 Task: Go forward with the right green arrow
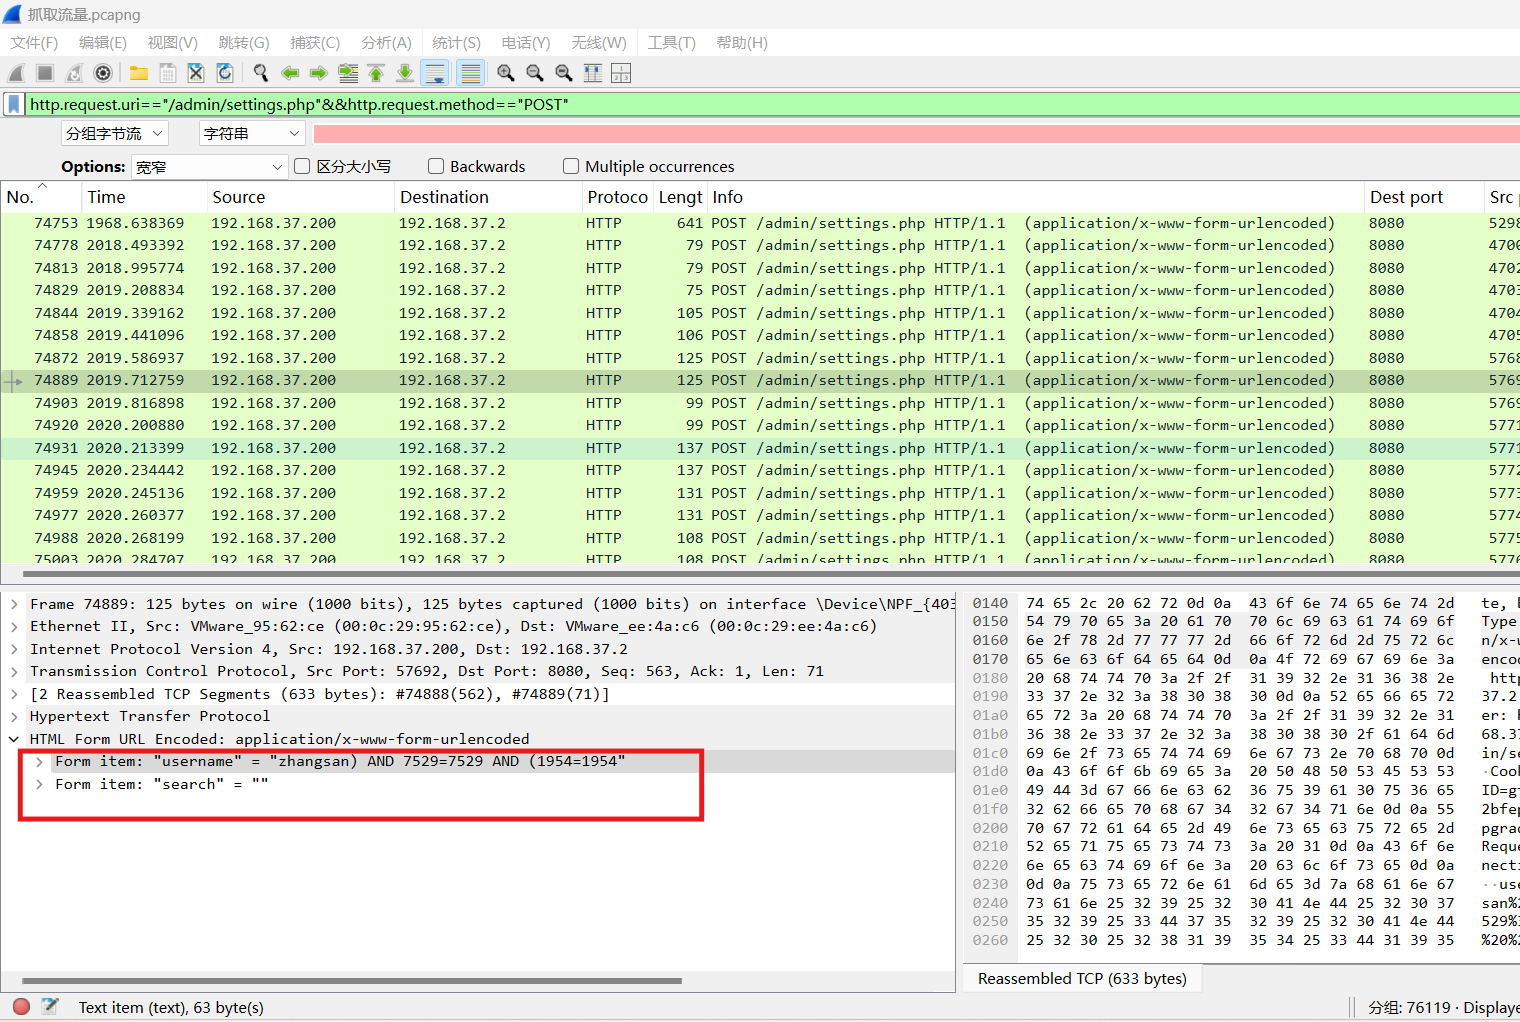pyautogui.click(x=319, y=73)
